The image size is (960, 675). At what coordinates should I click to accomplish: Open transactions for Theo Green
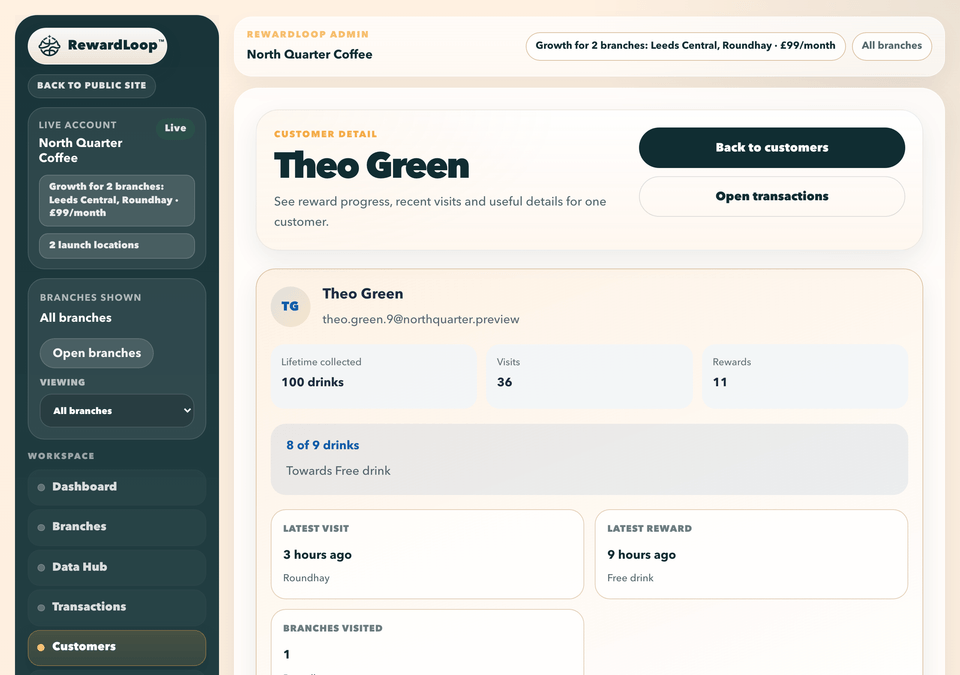click(771, 197)
